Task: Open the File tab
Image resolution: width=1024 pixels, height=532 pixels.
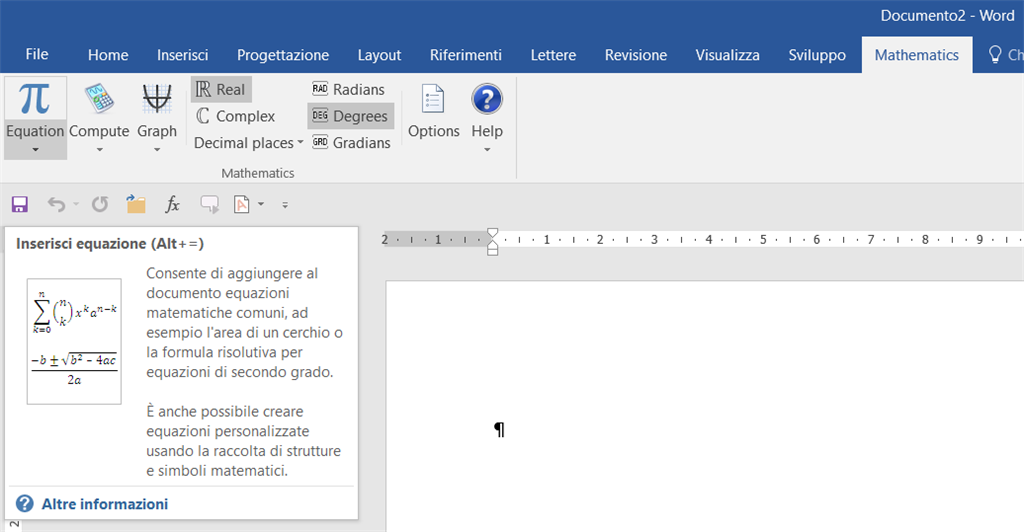Action: point(37,55)
